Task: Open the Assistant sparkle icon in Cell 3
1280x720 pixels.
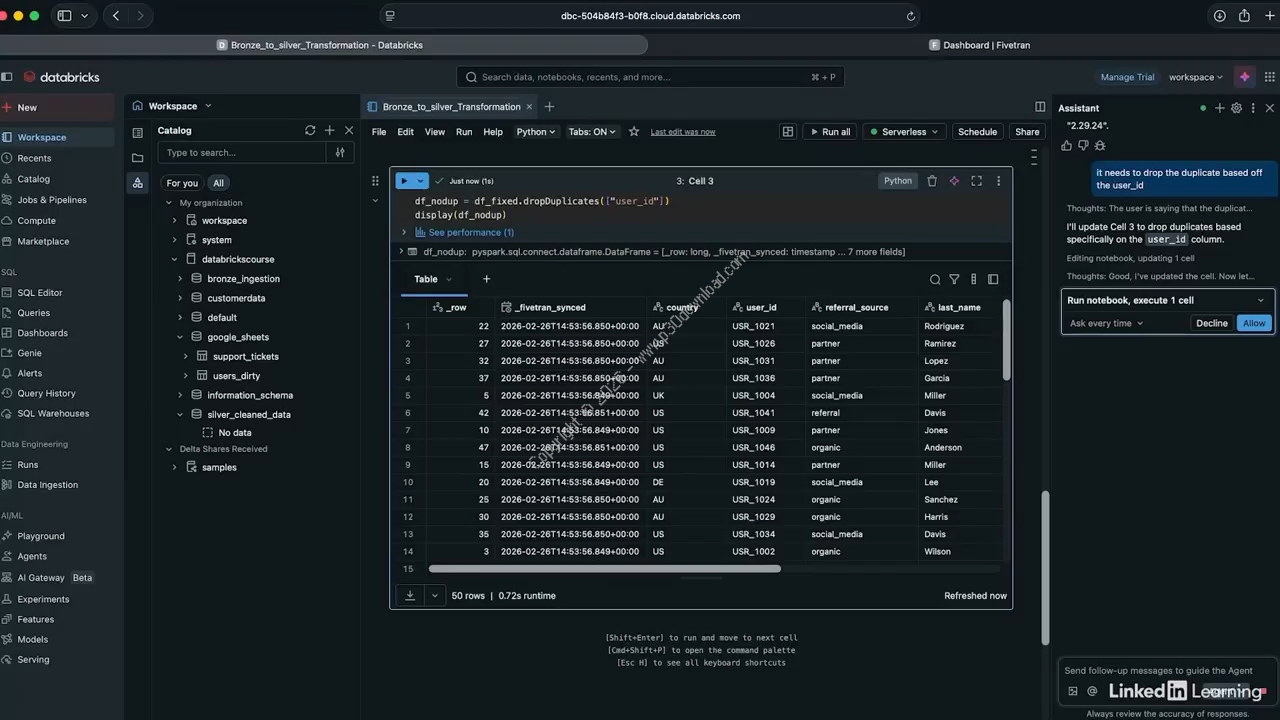Action: click(x=954, y=181)
